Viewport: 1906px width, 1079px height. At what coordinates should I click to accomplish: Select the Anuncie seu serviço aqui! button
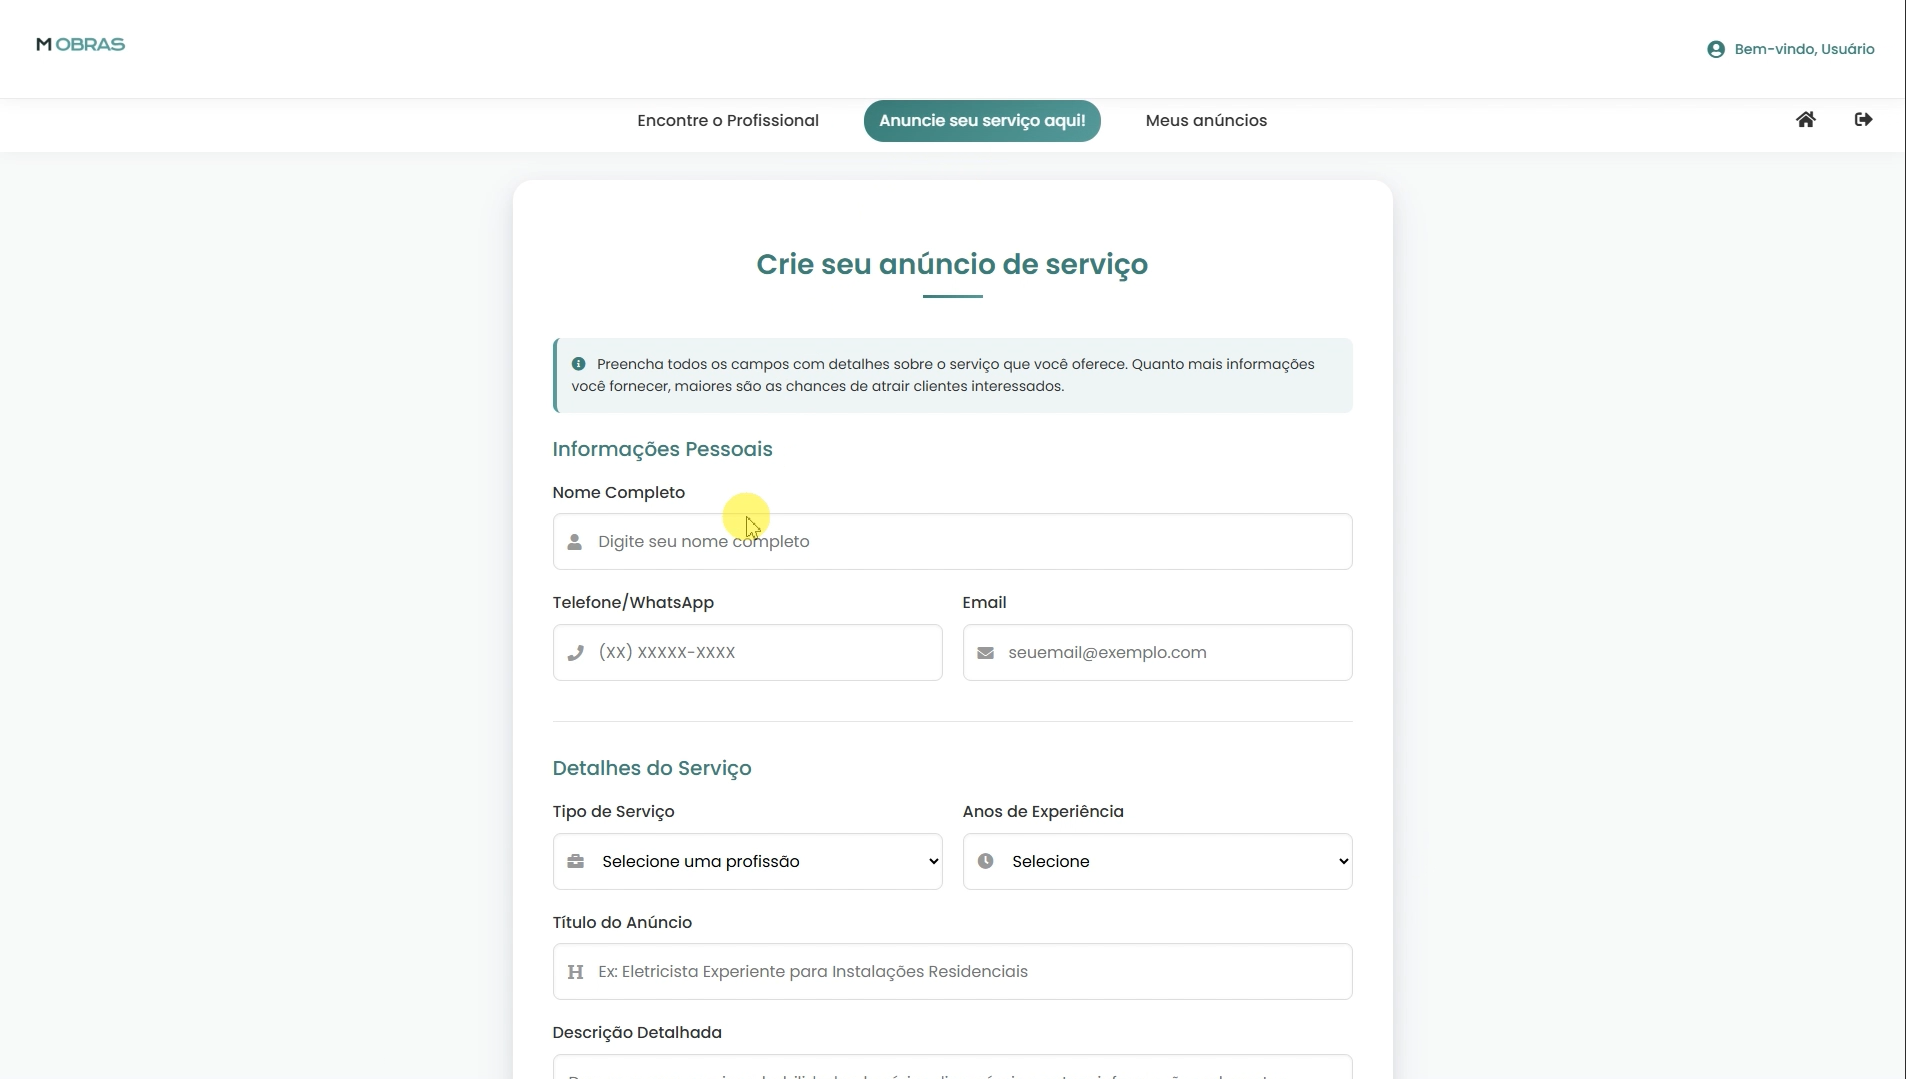click(981, 121)
